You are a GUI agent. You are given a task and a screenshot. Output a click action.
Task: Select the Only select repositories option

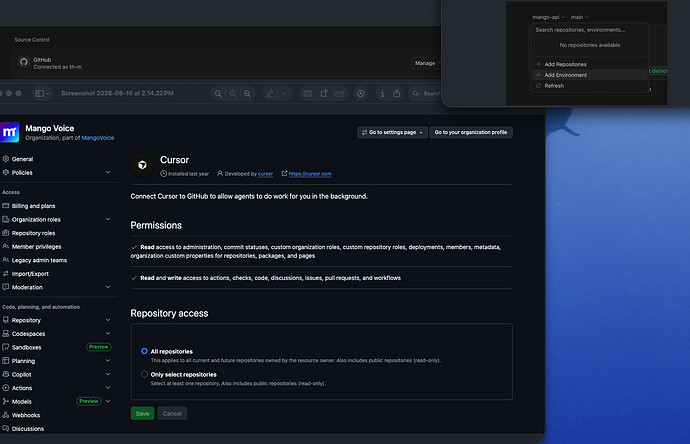144,374
